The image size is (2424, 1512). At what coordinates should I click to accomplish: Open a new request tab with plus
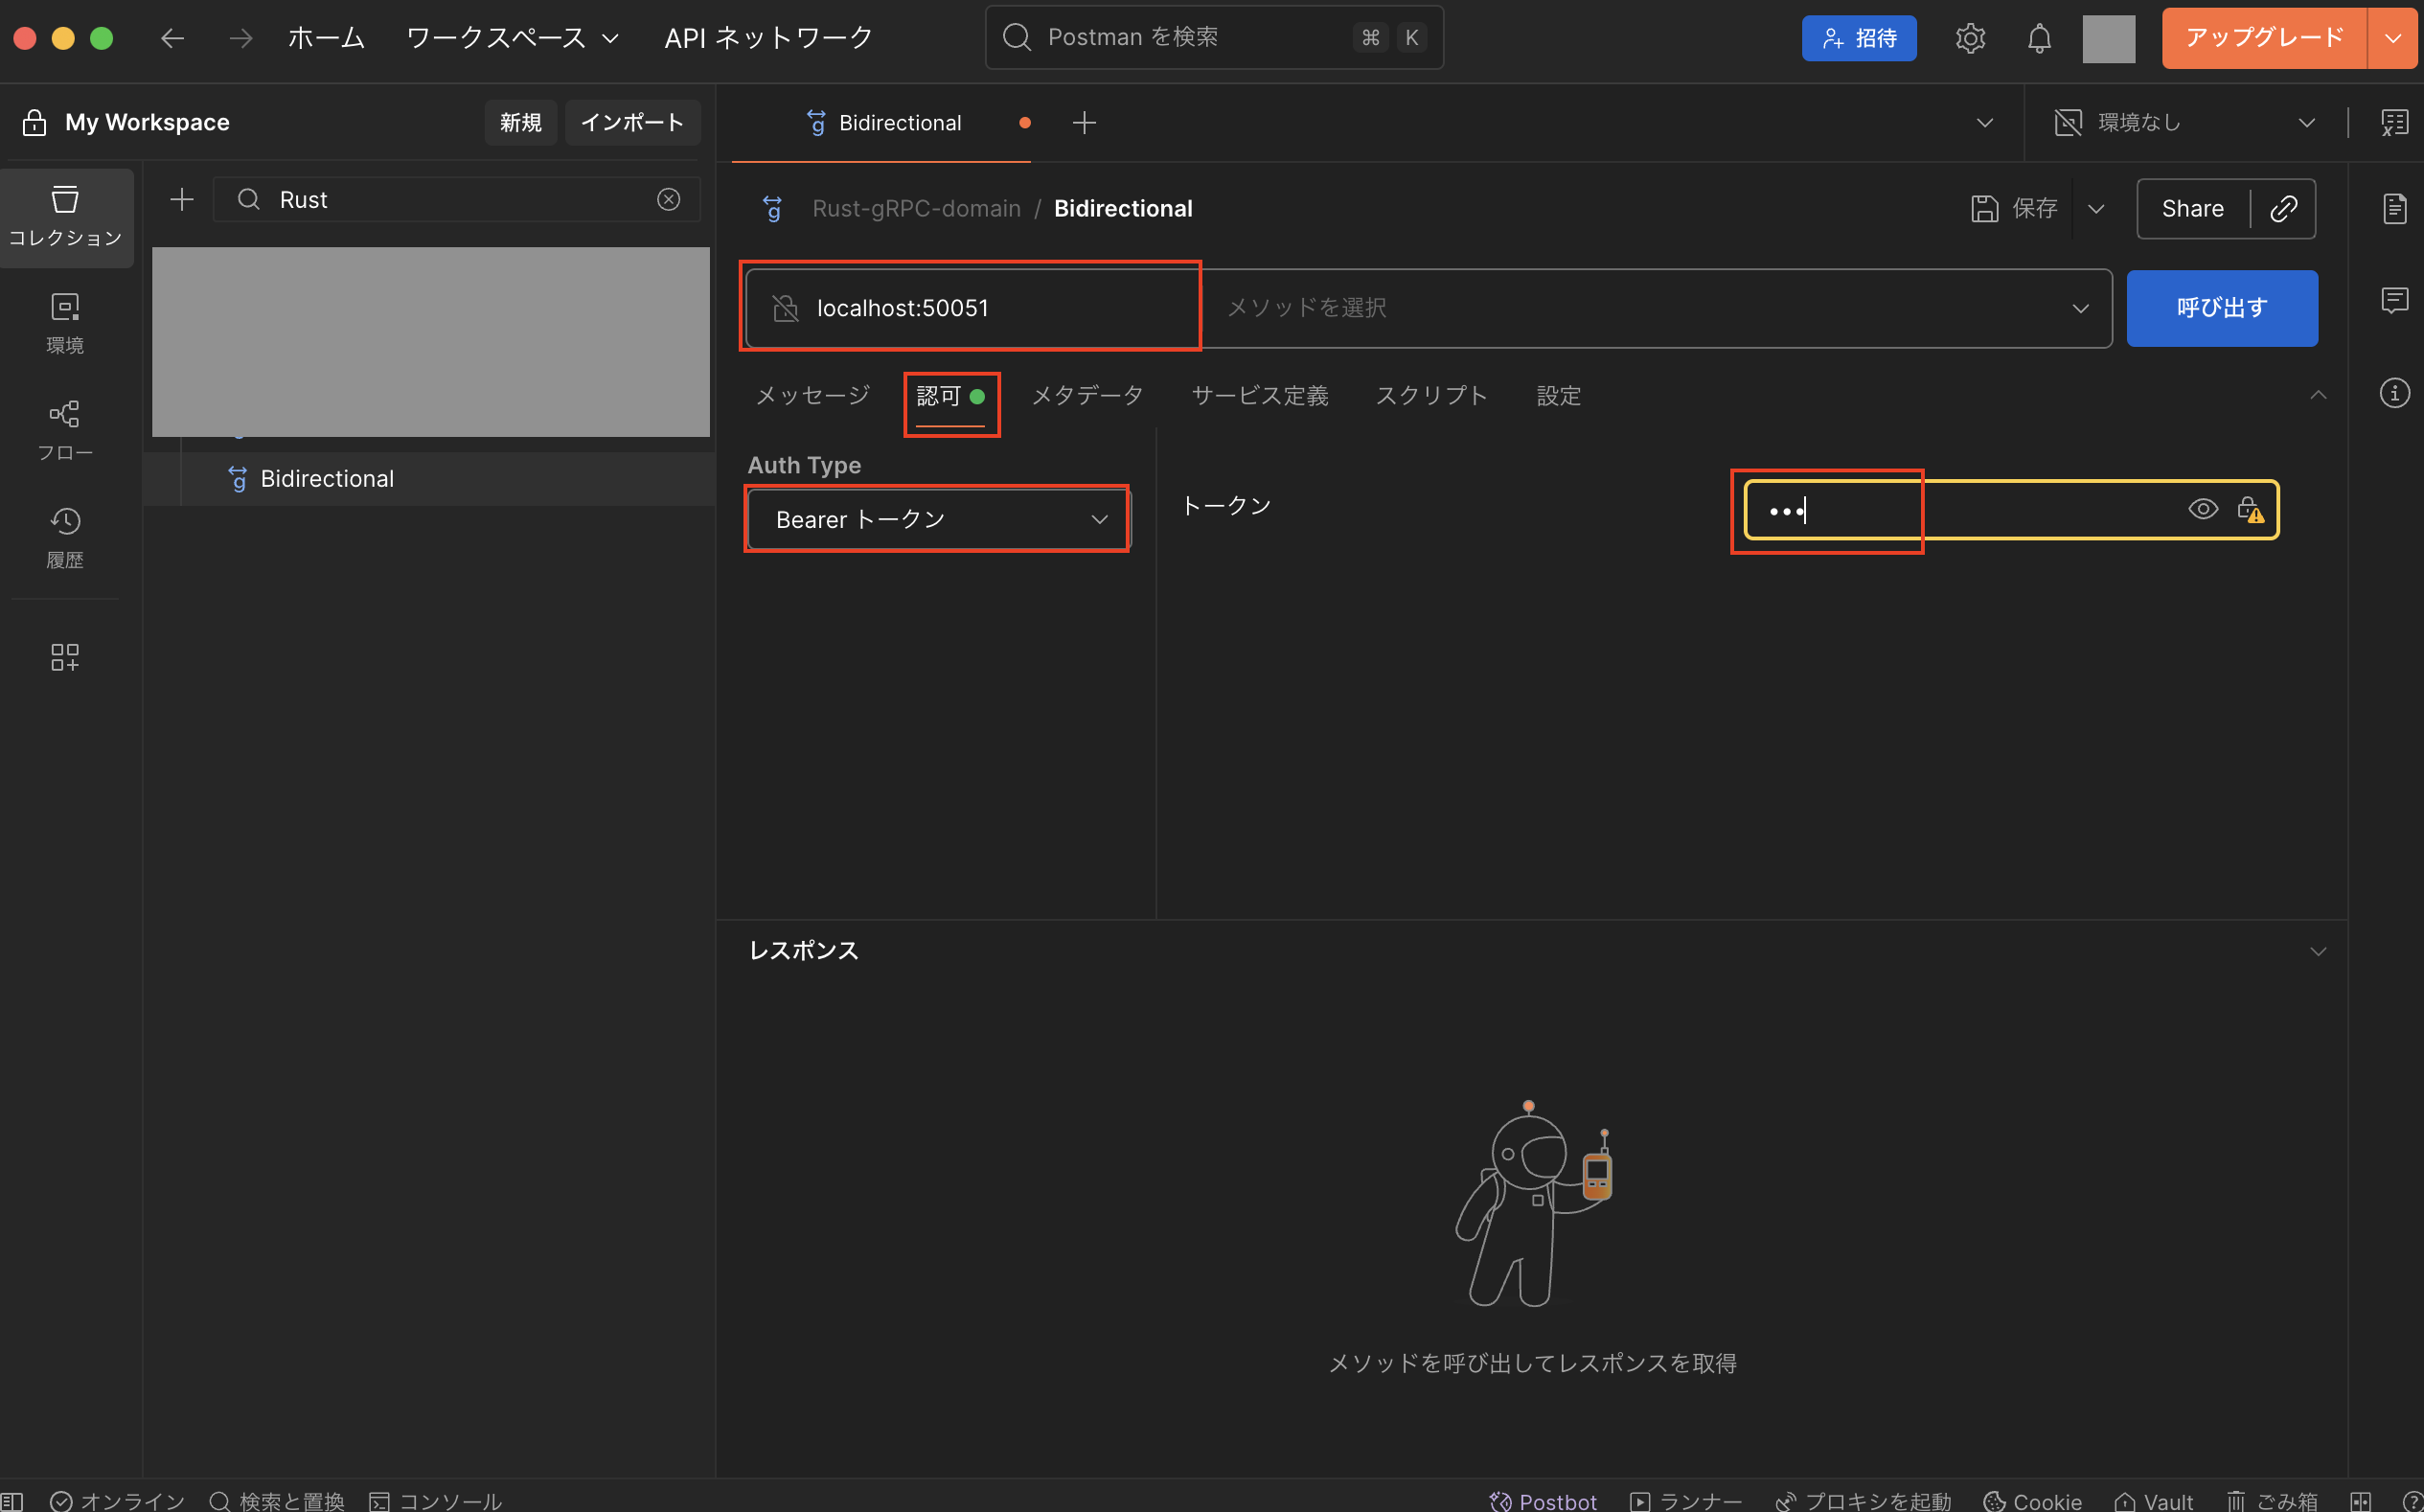pyautogui.click(x=1084, y=123)
